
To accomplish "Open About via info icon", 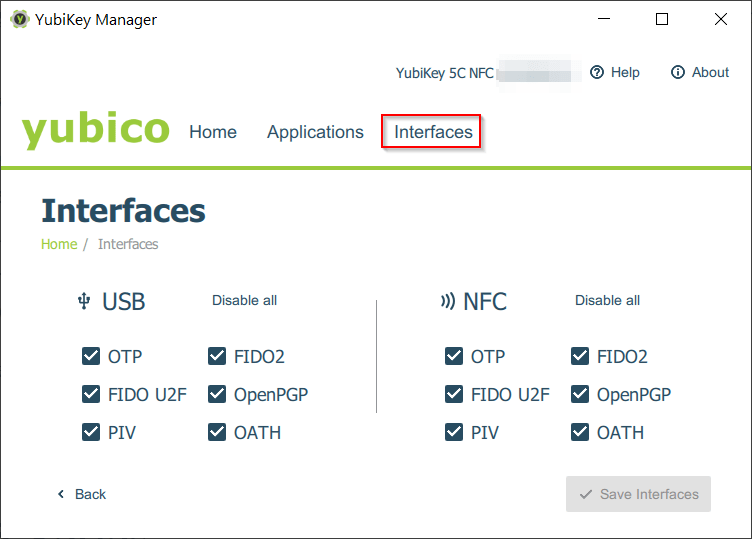I will pos(678,72).
